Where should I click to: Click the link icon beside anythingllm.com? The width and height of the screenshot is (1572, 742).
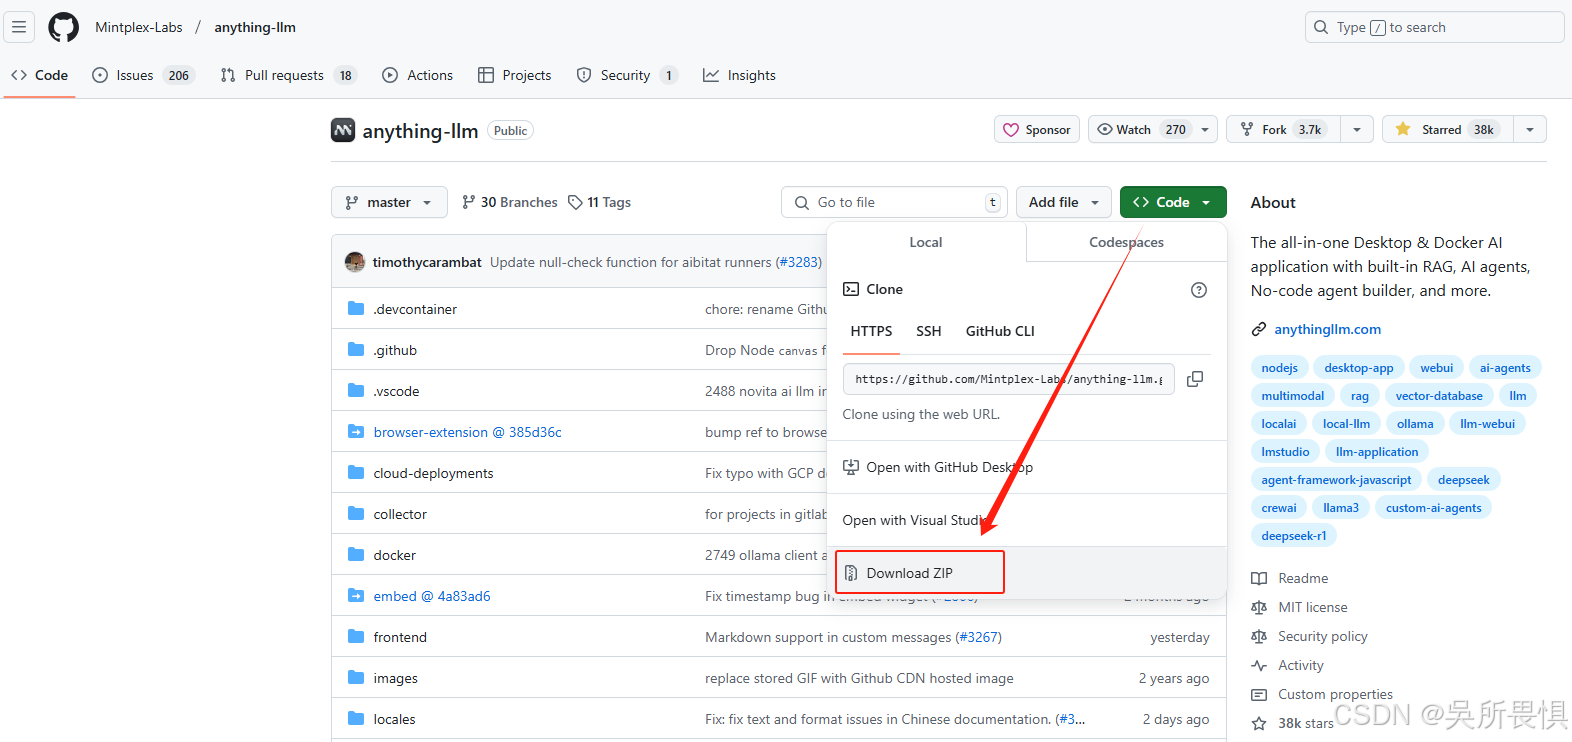(1259, 329)
